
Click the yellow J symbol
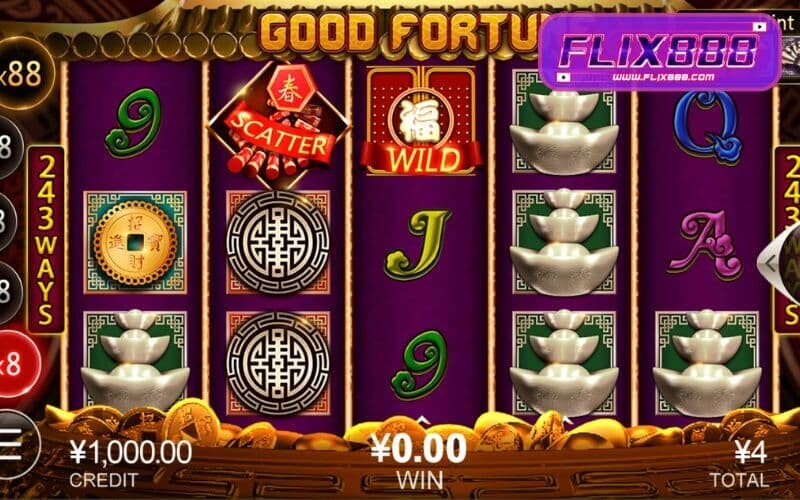coord(417,244)
